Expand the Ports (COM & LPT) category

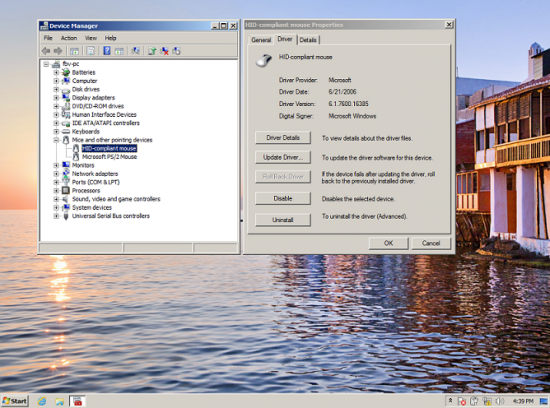pyautogui.click(x=56, y=182)
